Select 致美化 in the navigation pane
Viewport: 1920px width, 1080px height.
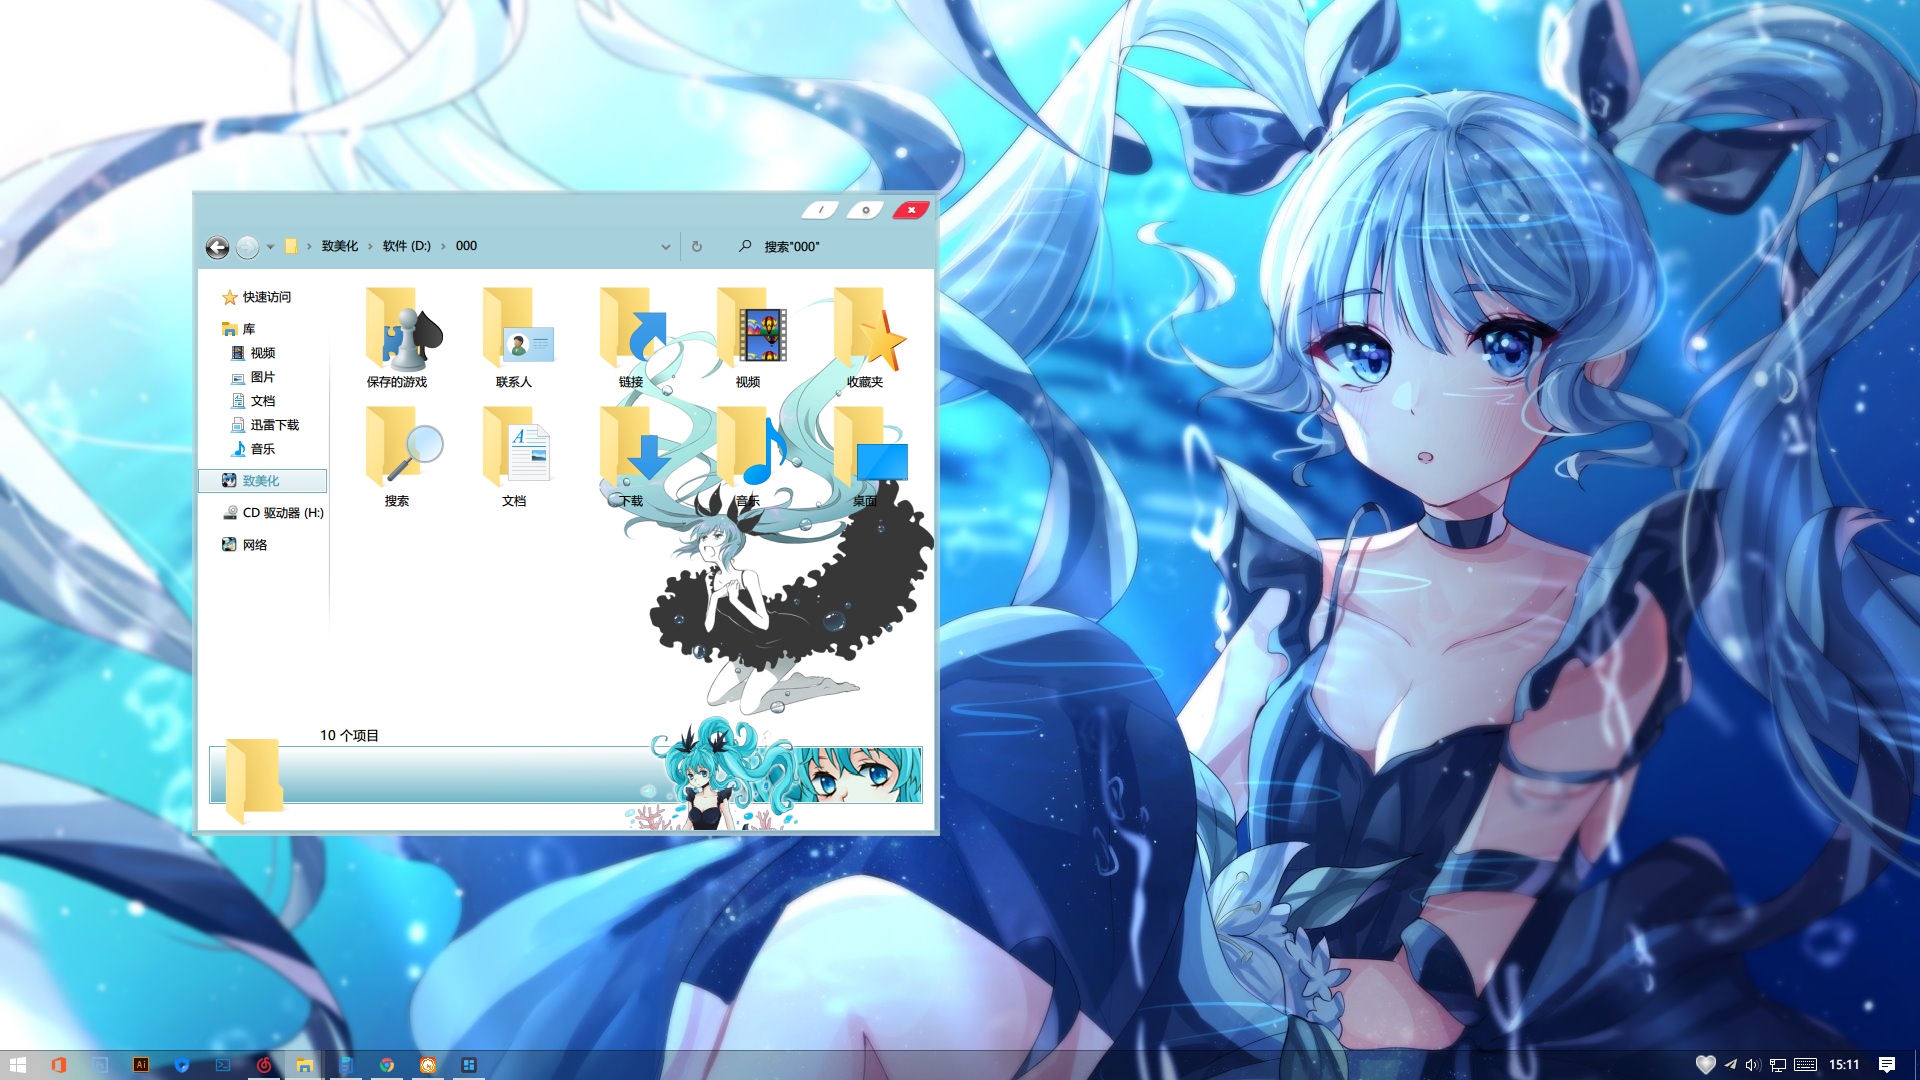pos(263,481)
